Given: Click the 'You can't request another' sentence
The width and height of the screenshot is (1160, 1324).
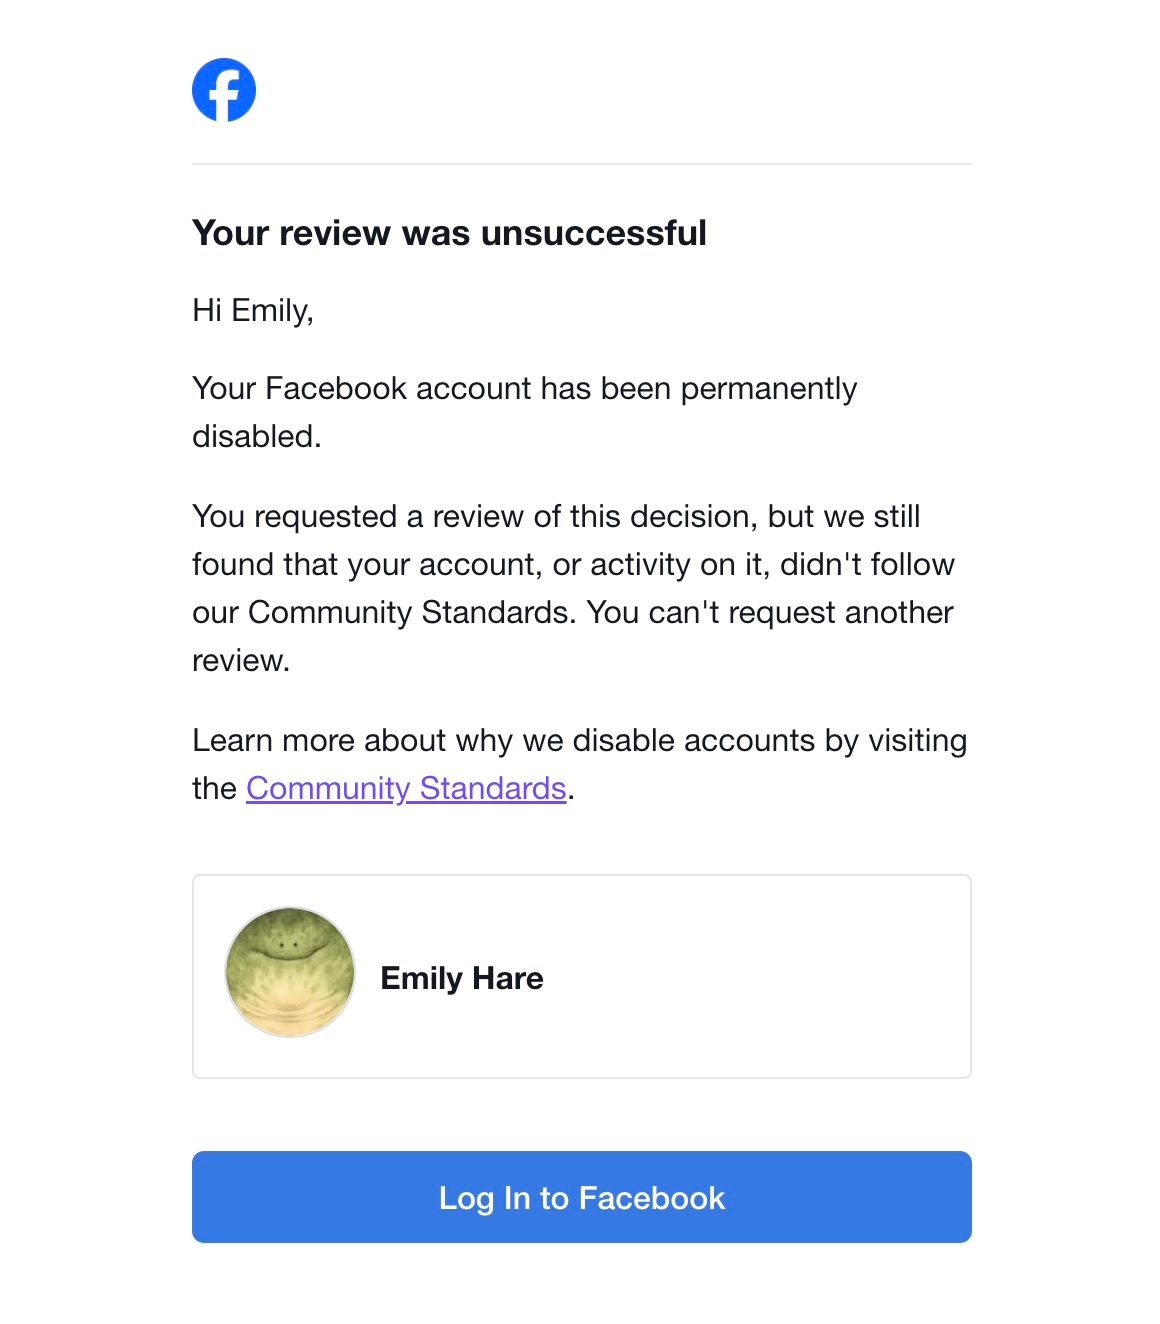Looking at the screenshot, I should (770, 613).
